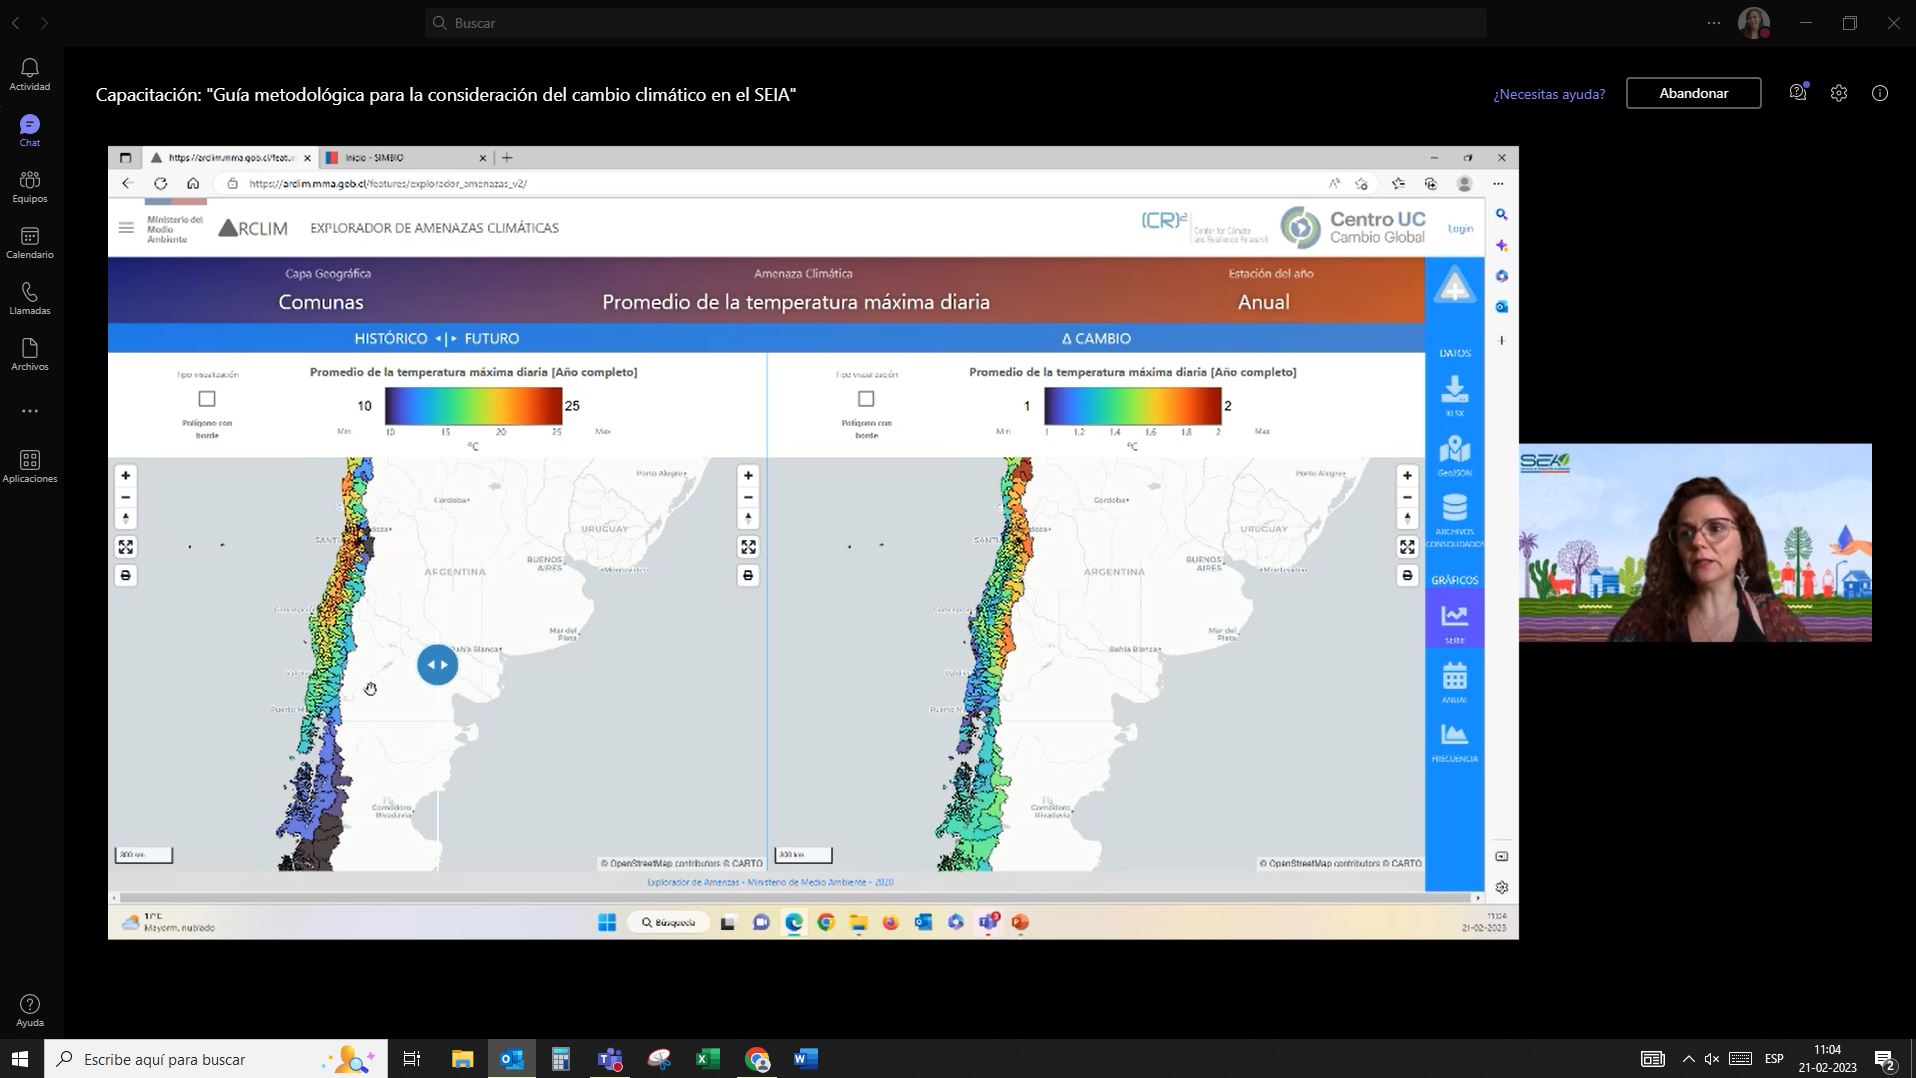Enable 'Polígono con borde' on left map
This screenshot has height=1078, width=1916.
(207, 399)
